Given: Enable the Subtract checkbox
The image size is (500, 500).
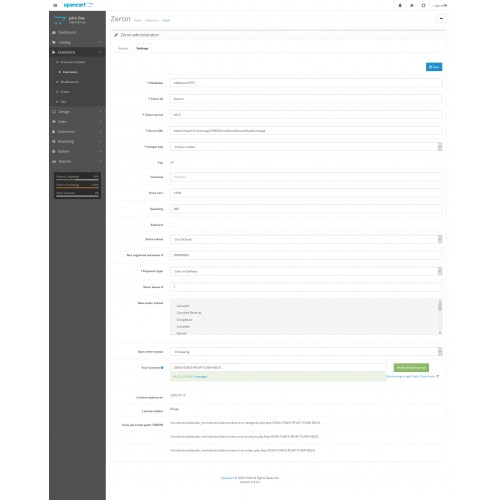Looking at the screenshot, I should [172, 225].
